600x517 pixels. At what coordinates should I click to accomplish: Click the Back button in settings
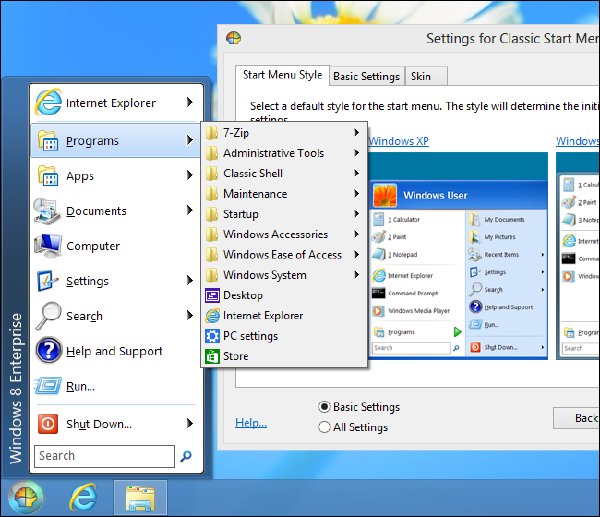click(x=577, y=418)
